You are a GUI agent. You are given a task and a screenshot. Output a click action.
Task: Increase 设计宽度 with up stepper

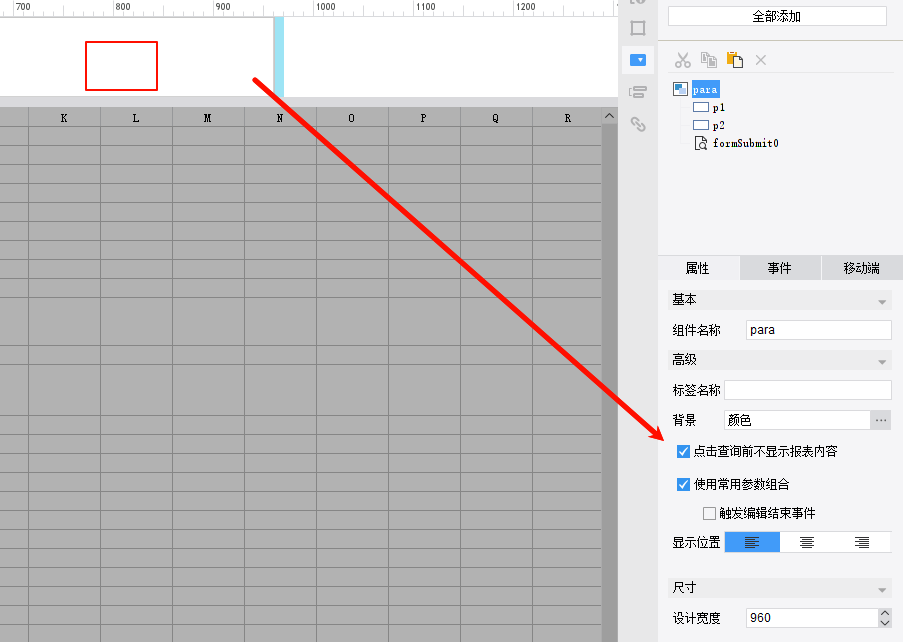pyautogui.click(x=885, y=613)
